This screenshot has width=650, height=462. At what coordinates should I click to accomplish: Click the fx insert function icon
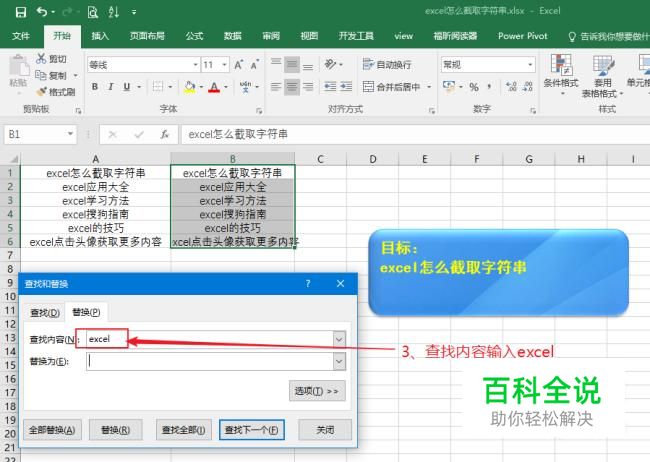coord(165,134)
